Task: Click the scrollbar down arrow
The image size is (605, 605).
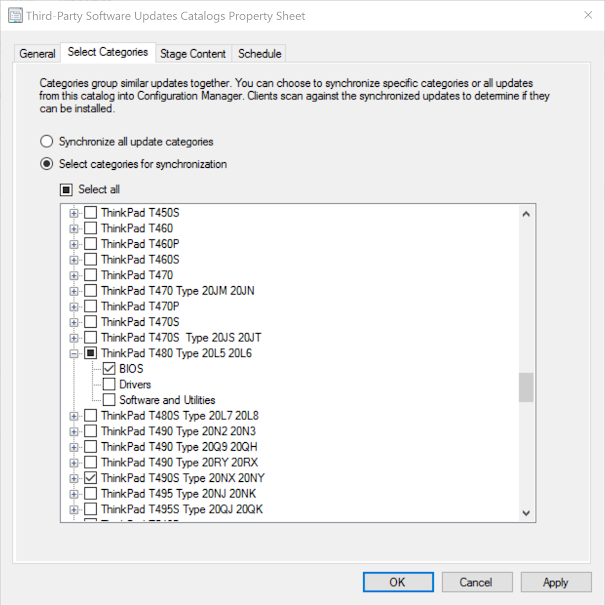Action: [526, 513]
